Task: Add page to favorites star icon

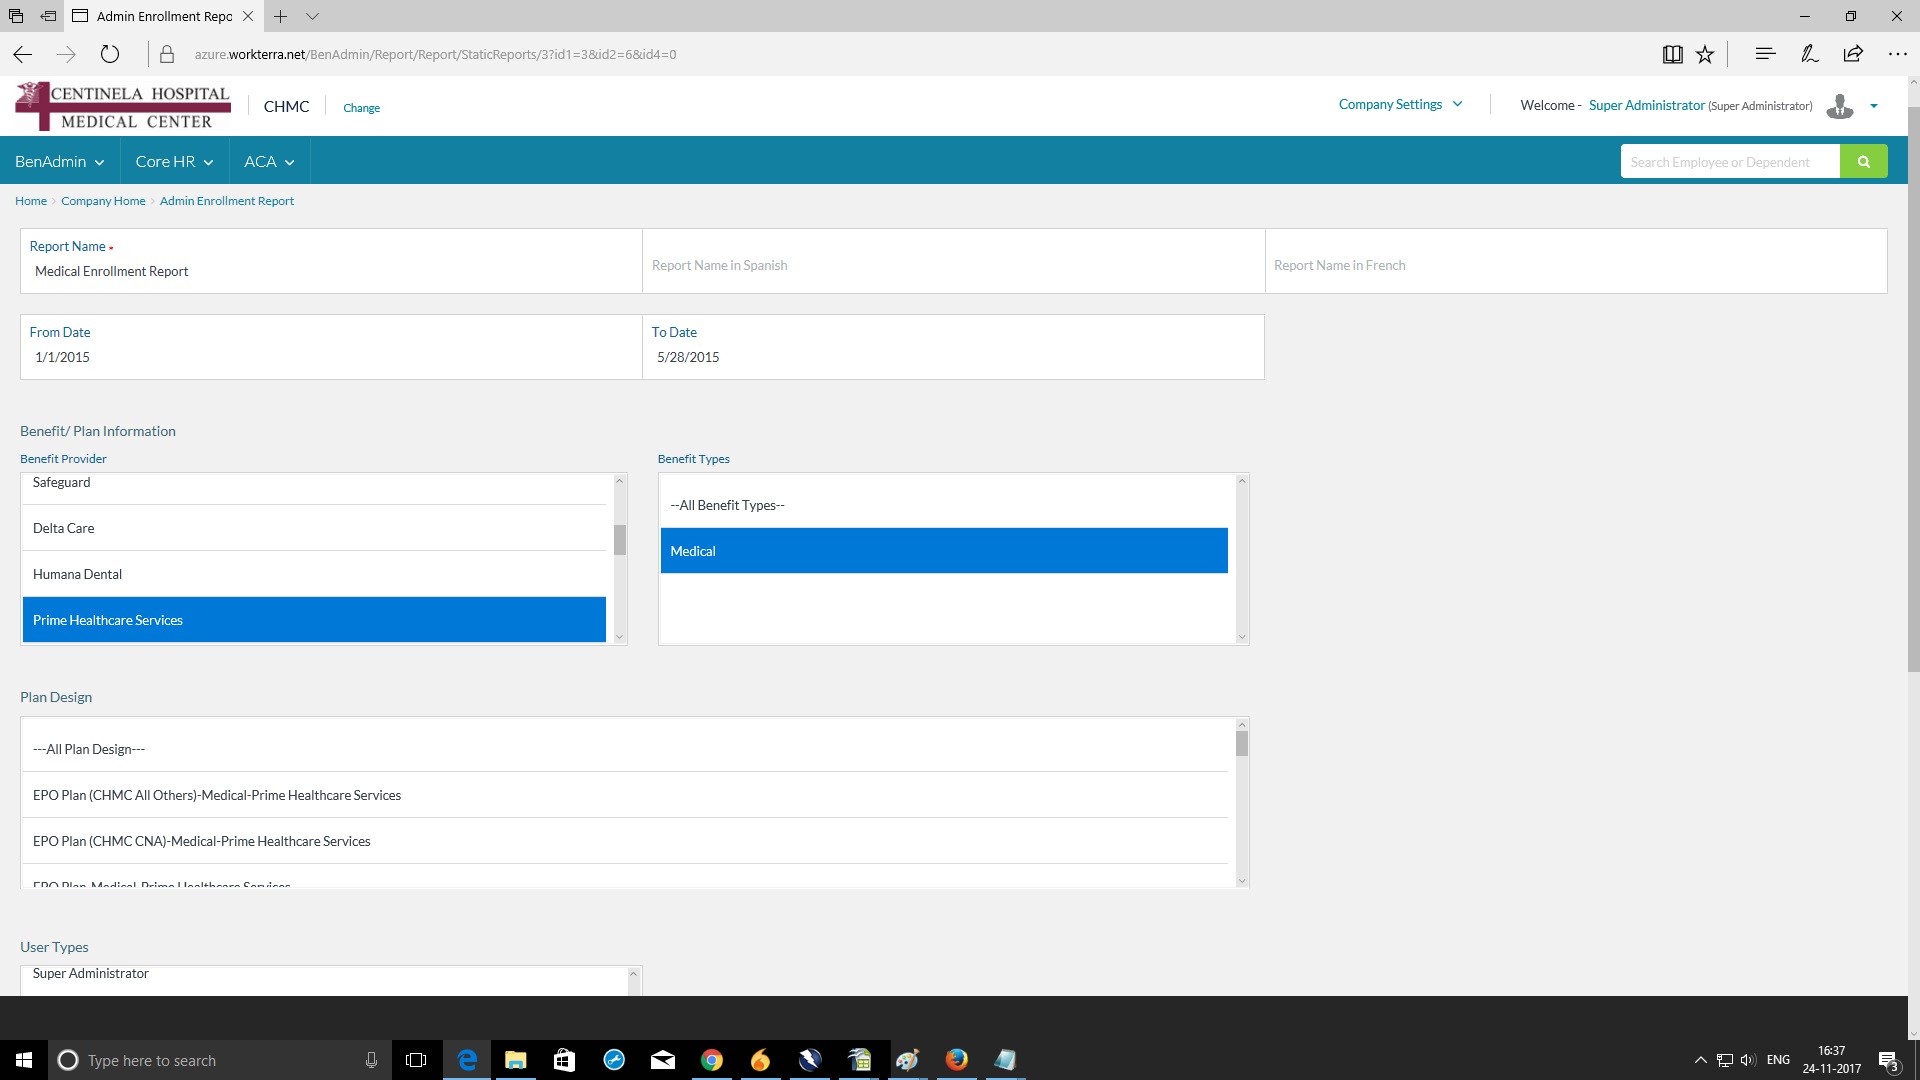Action: 1705,54
